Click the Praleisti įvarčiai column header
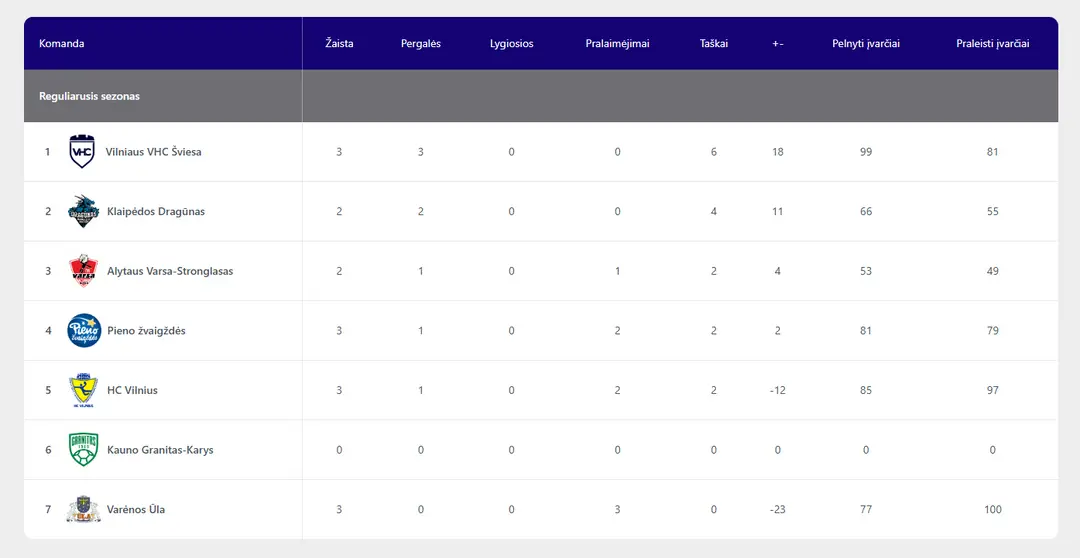The height and width of the screenshot is (558, 1080). [993, 43]
